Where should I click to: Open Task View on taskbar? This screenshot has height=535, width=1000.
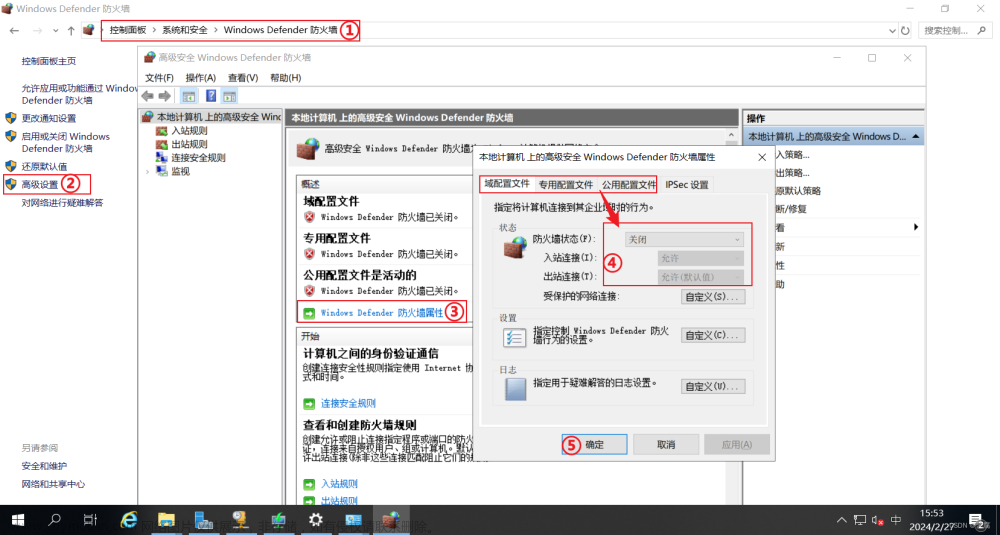(91, 520)
